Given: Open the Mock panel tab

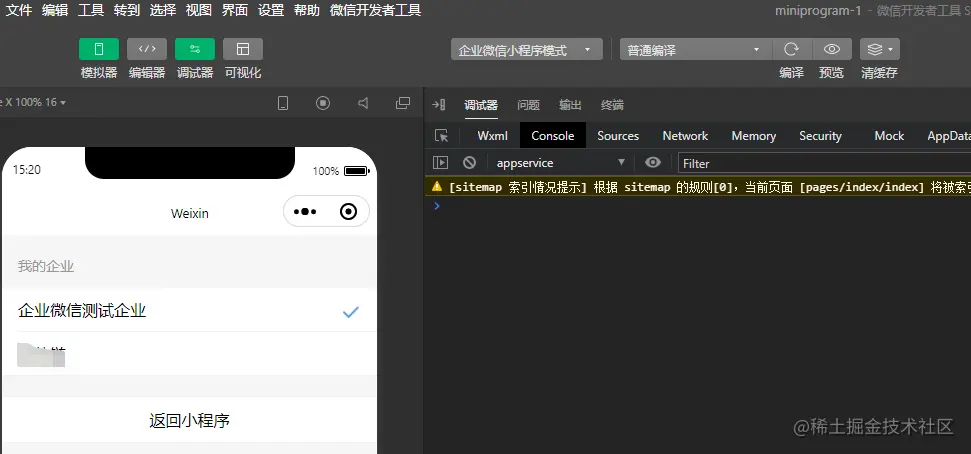Looking at the screenshot, I should [x=889, y=136].
